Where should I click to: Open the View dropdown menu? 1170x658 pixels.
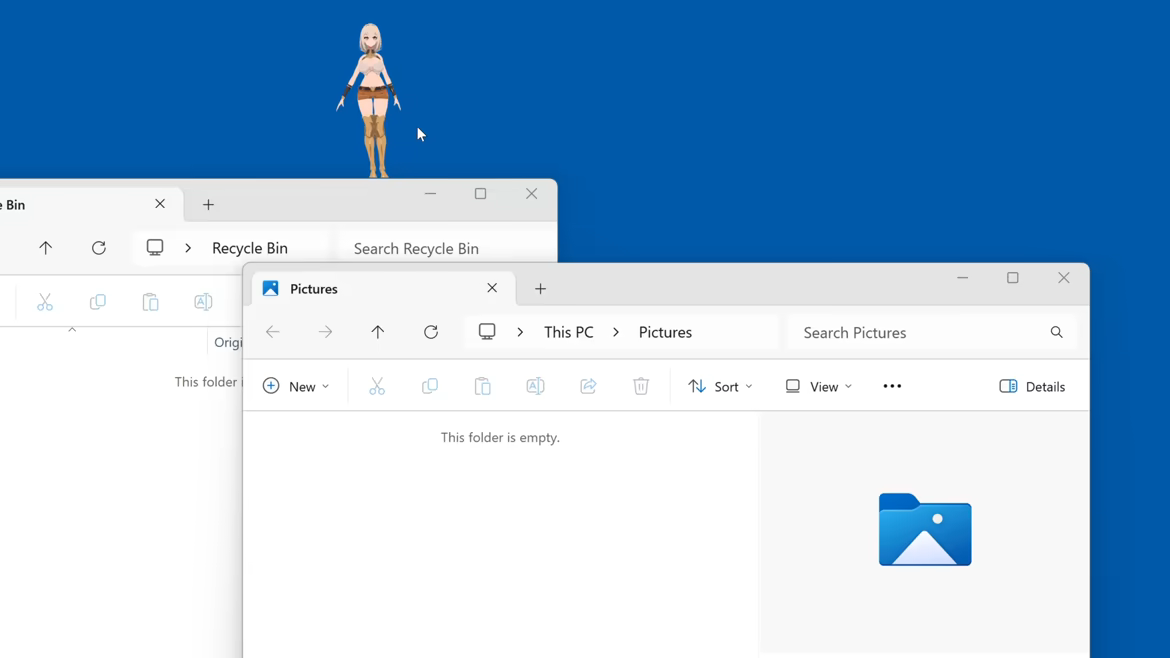pos(819,386)
